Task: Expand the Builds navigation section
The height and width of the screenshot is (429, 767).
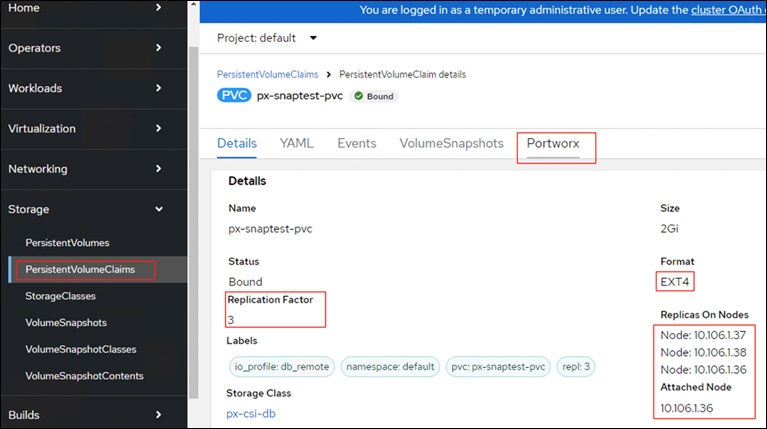Action: (93, 415)
